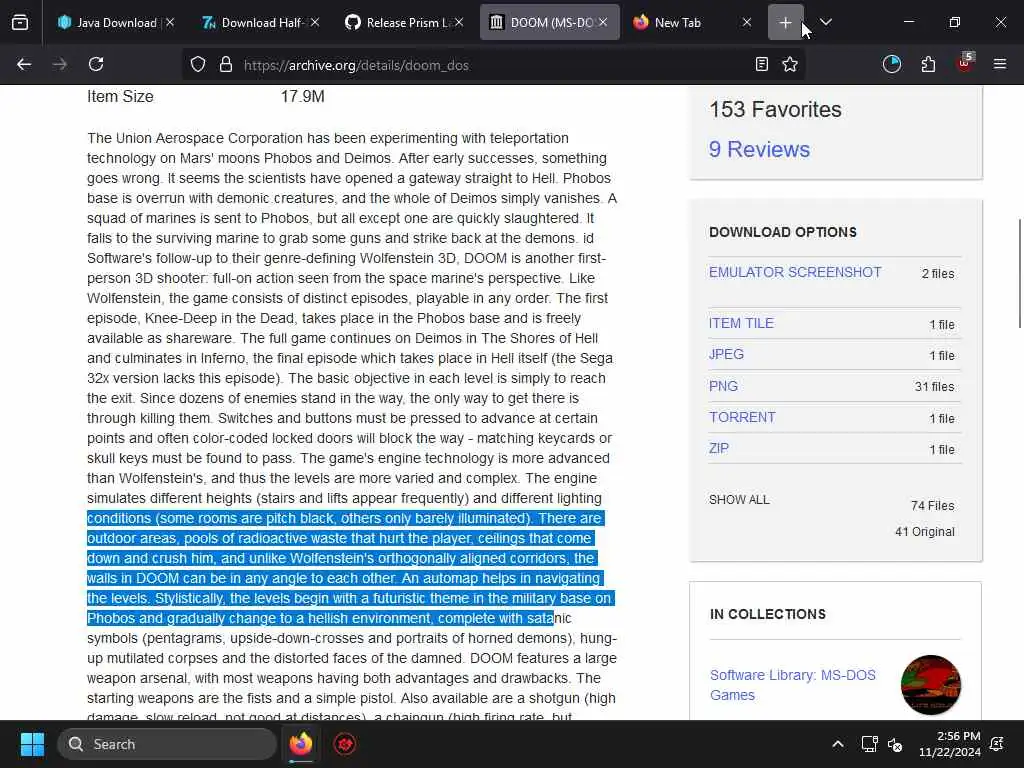Image resolution: width=1024 pixels, height=768 pixels.
Task: Open the Firefox hamburger menu
Action: coord(1000,65)
